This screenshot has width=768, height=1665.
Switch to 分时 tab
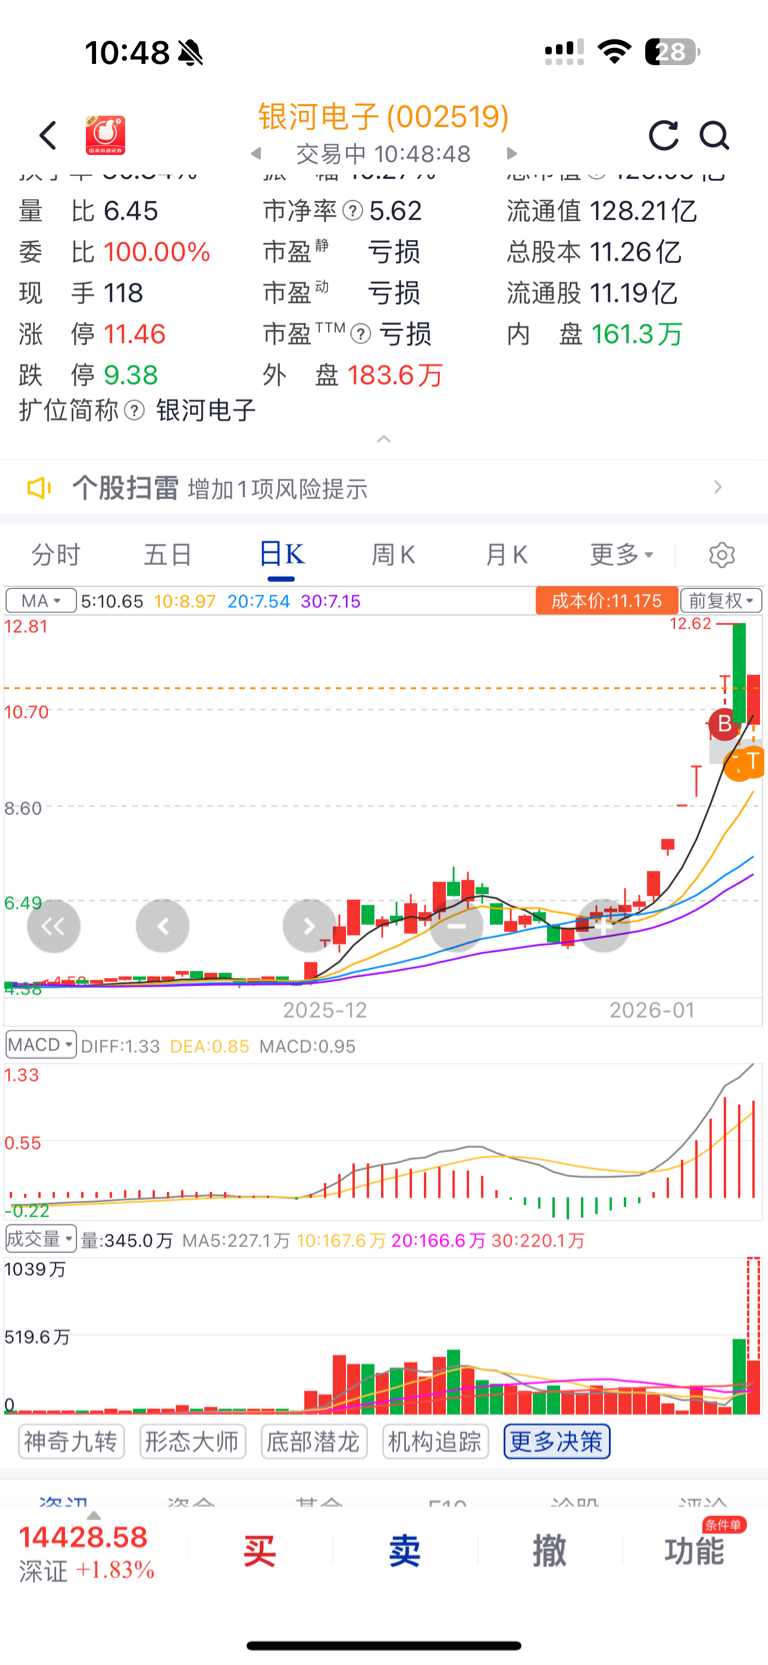pos(56,555)
